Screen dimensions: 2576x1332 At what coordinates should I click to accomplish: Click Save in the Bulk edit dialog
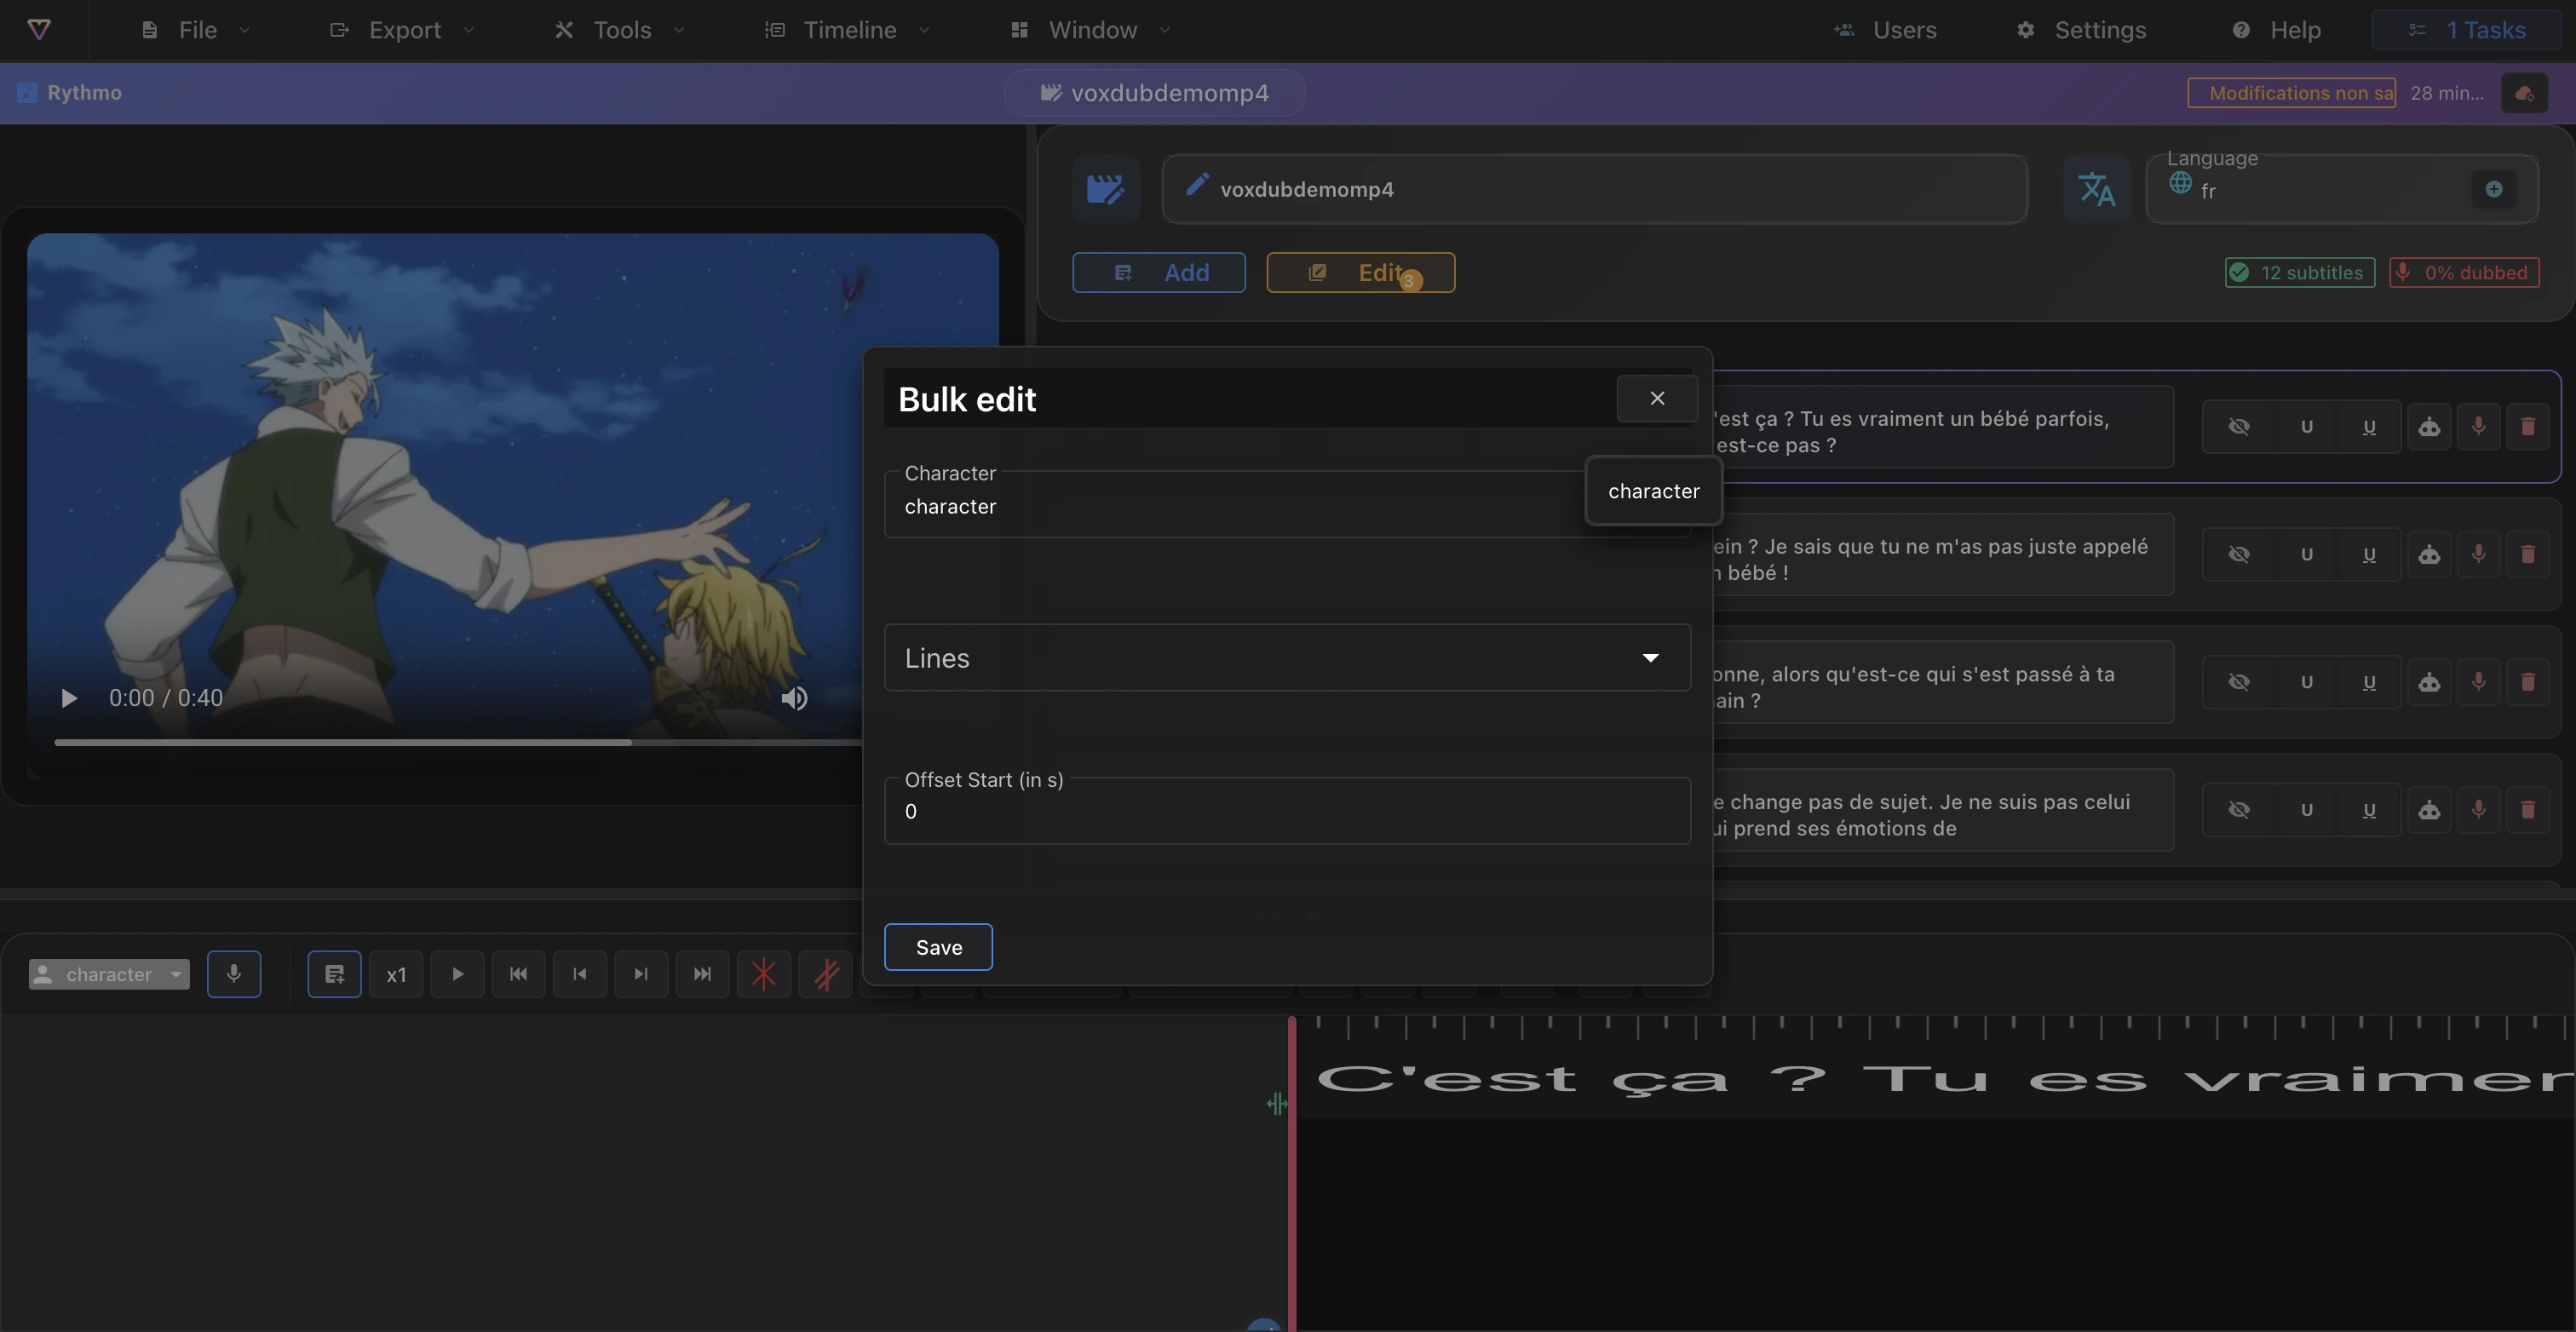click(x=938, y=947)
